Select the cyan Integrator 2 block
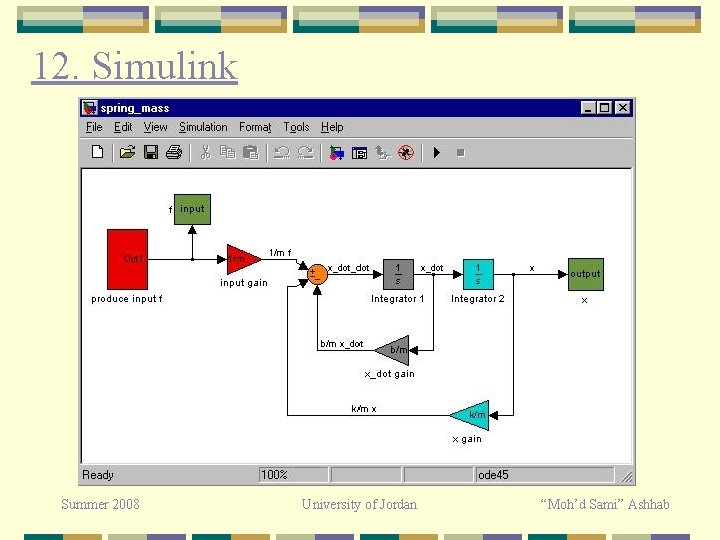Image resolution: width=720 pixels, height=540 pixels. (x=478, y=274)
